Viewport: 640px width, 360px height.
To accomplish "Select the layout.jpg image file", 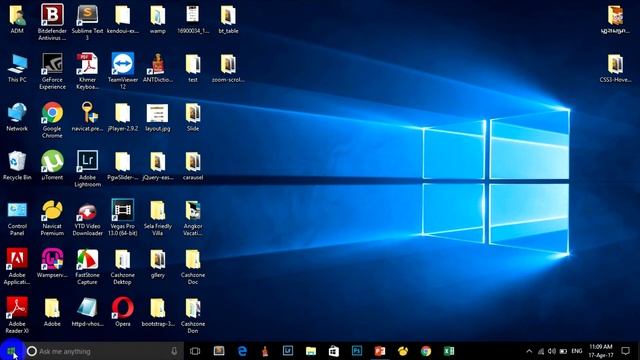I will 158,117.
